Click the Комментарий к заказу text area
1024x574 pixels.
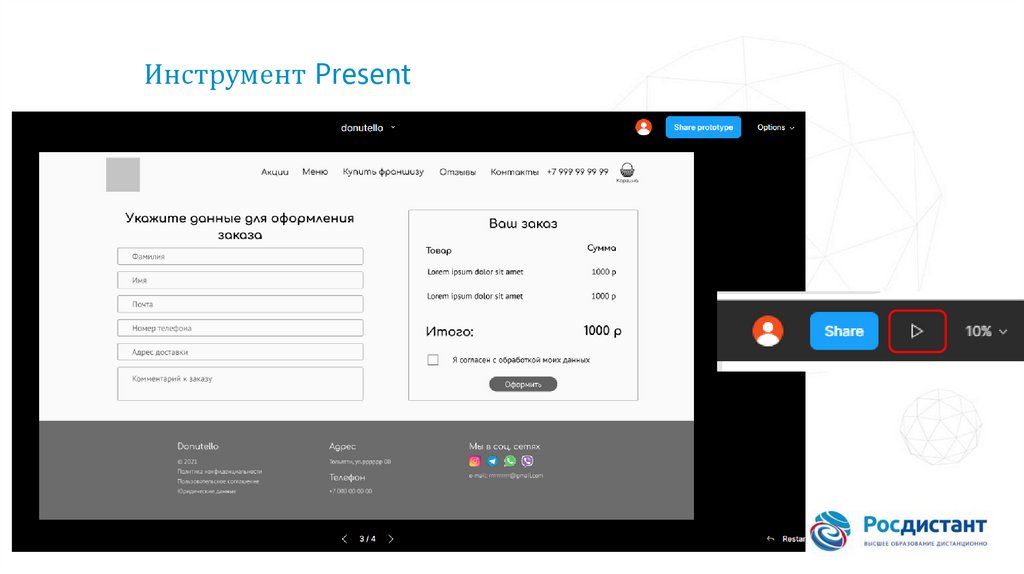[240, 384]
